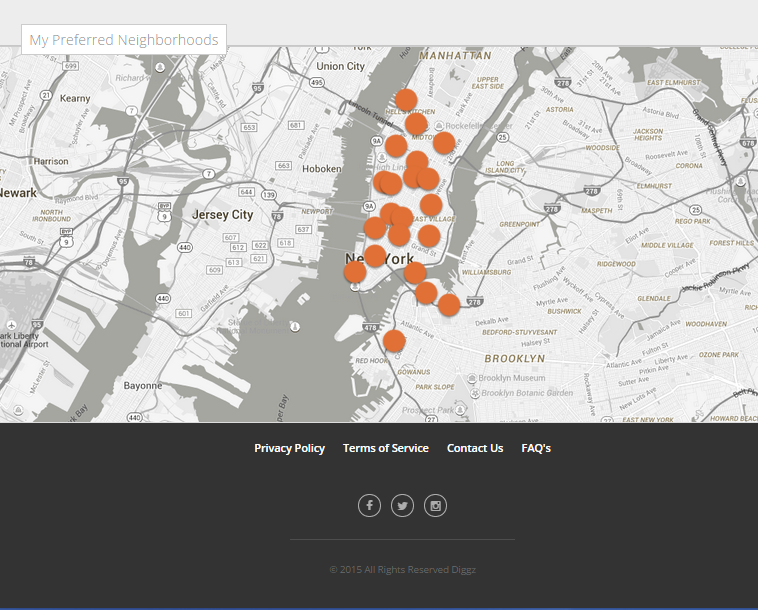Click the marker just left of 'New York' label
The width and height of the screenshot is (758, 610).
tap(355, 272)
